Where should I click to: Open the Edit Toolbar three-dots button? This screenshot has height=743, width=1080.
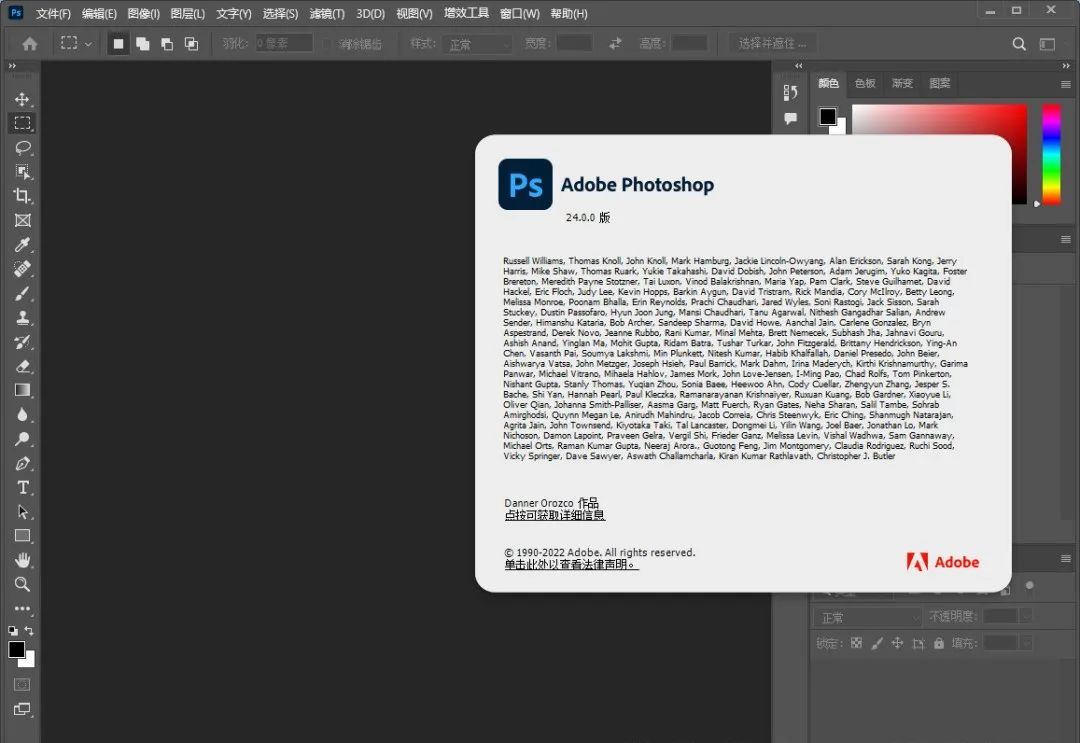22,609
